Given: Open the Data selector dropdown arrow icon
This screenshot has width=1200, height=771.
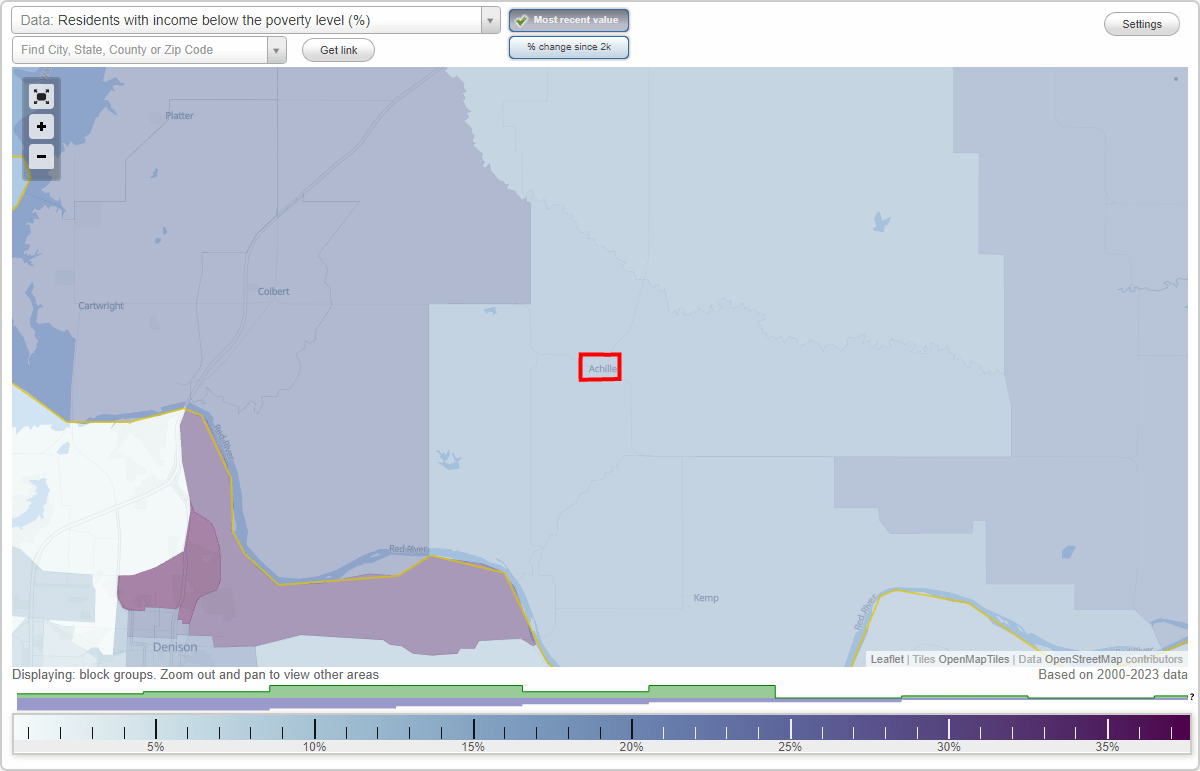Looking at the screenshot, I should [488, 19].
